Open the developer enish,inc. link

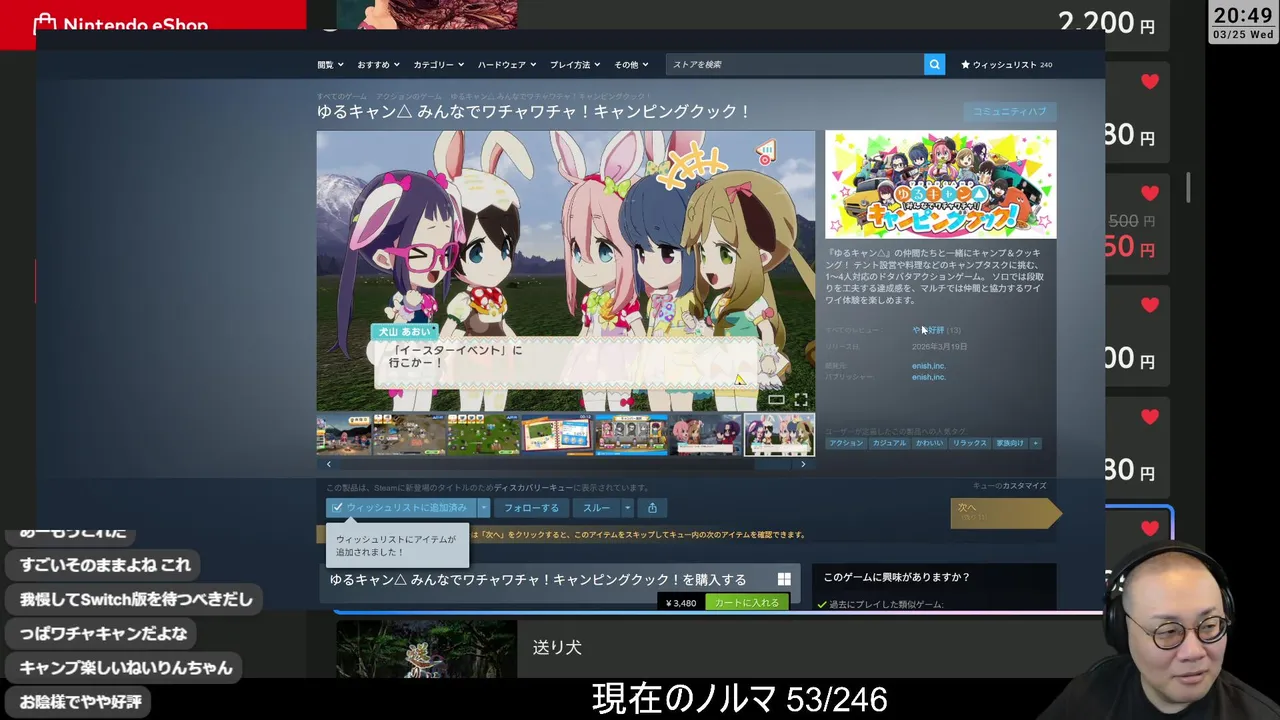click(929, 366)
